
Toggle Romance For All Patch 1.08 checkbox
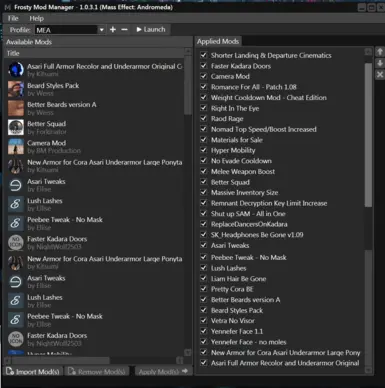tap(203, 87)
